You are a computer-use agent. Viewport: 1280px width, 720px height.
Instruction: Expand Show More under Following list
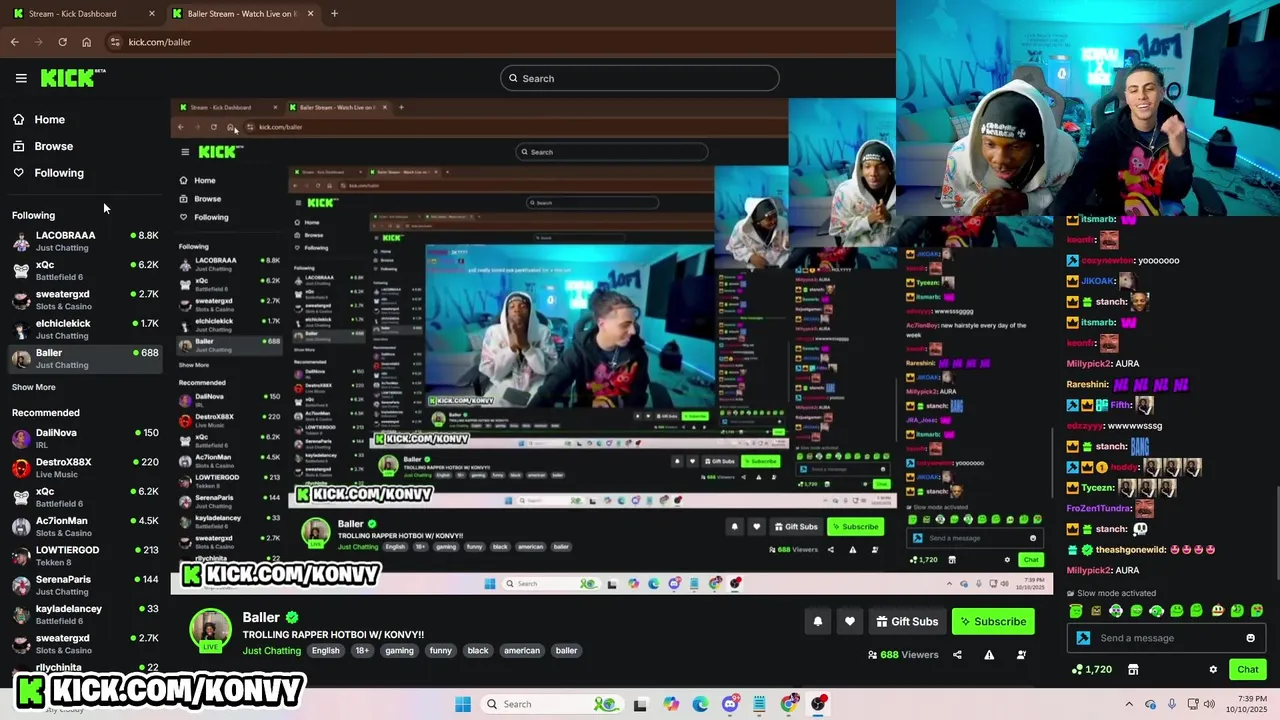tap(34, 387)
